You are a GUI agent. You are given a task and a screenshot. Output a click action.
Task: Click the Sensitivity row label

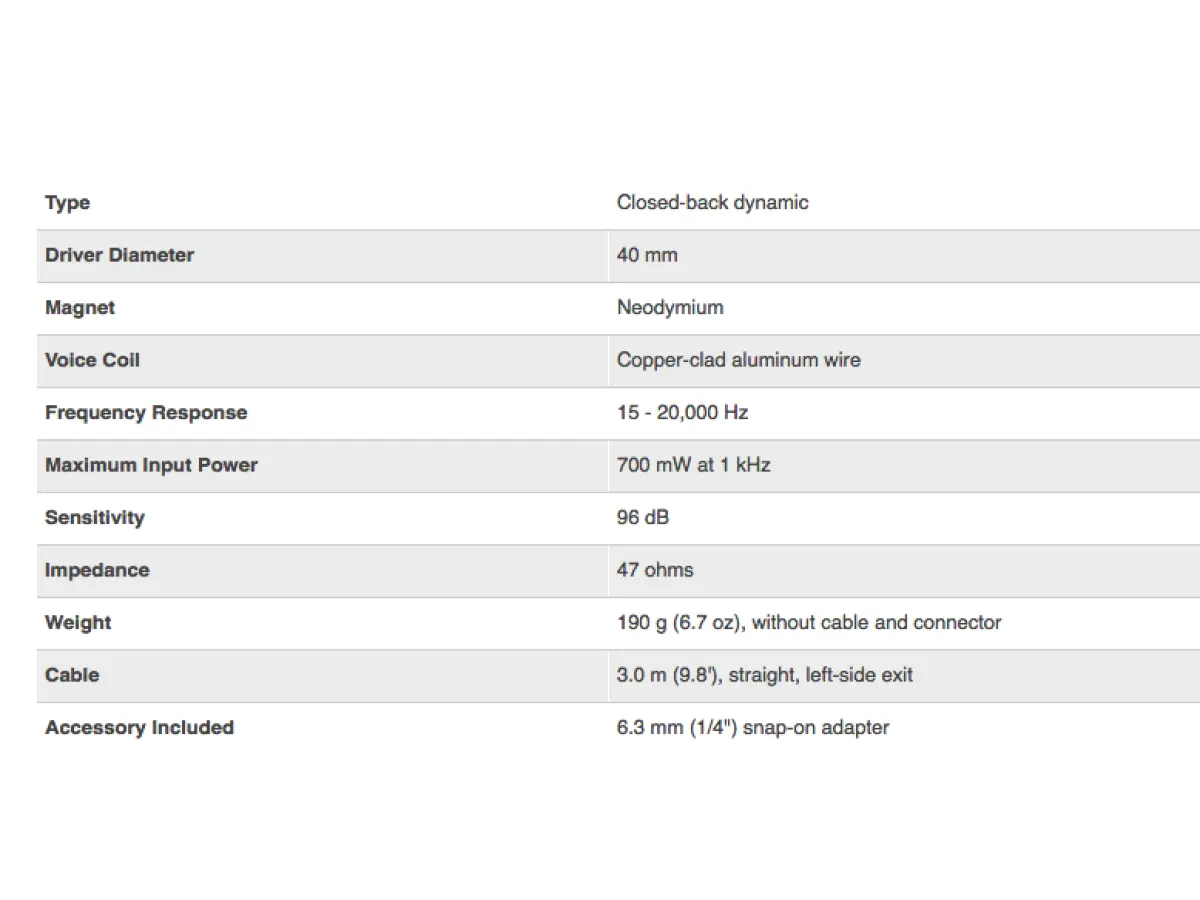95,518
